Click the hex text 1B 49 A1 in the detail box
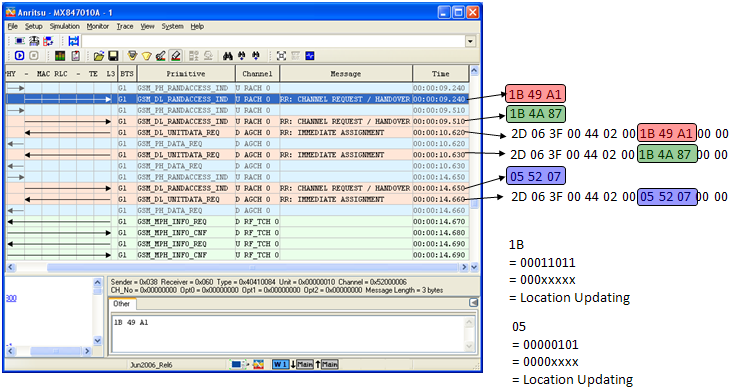The width and height of the screenshot is (731, 389). (x=131, y=322)
